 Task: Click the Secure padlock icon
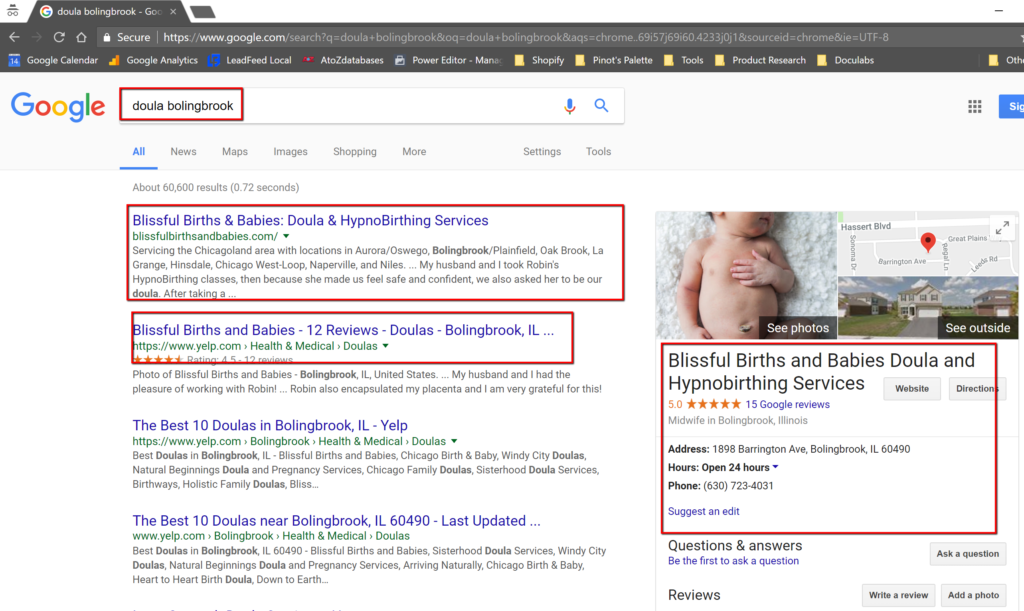[107, 37]
